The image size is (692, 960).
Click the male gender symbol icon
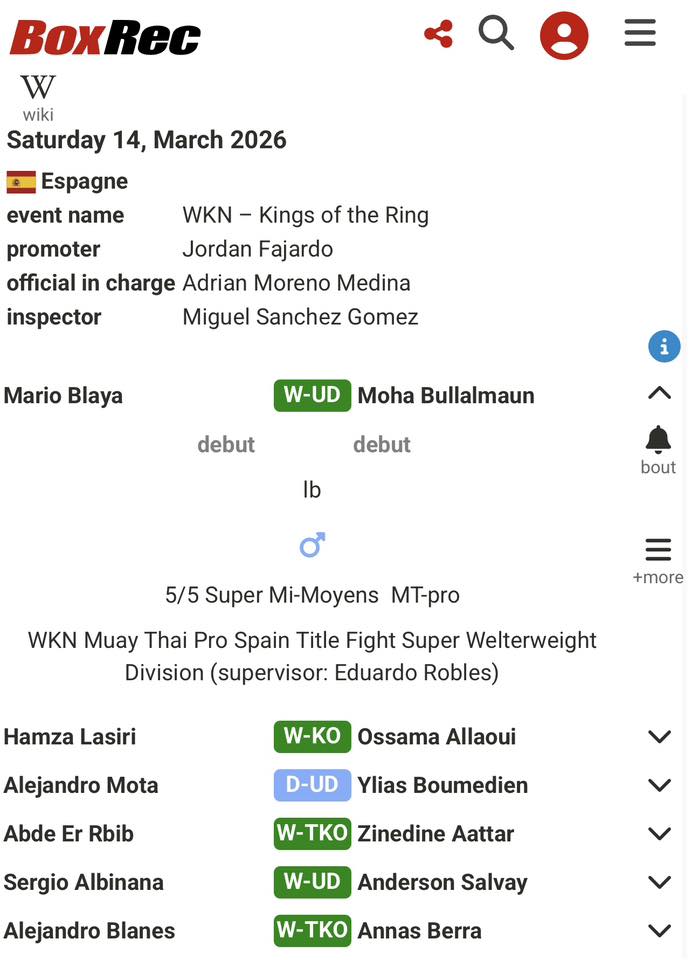[x=312, y=546]
